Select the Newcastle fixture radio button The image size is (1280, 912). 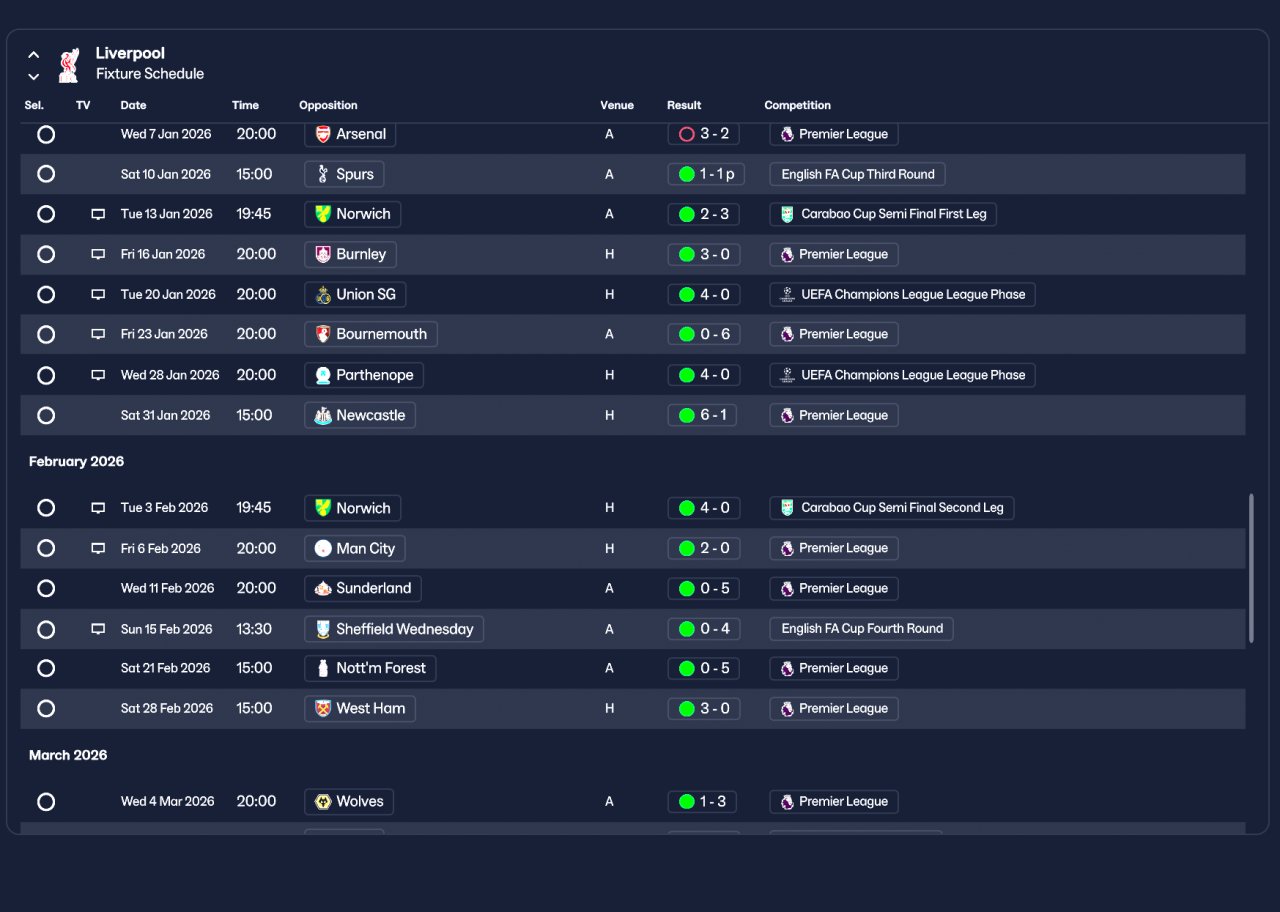click(46, 415)
